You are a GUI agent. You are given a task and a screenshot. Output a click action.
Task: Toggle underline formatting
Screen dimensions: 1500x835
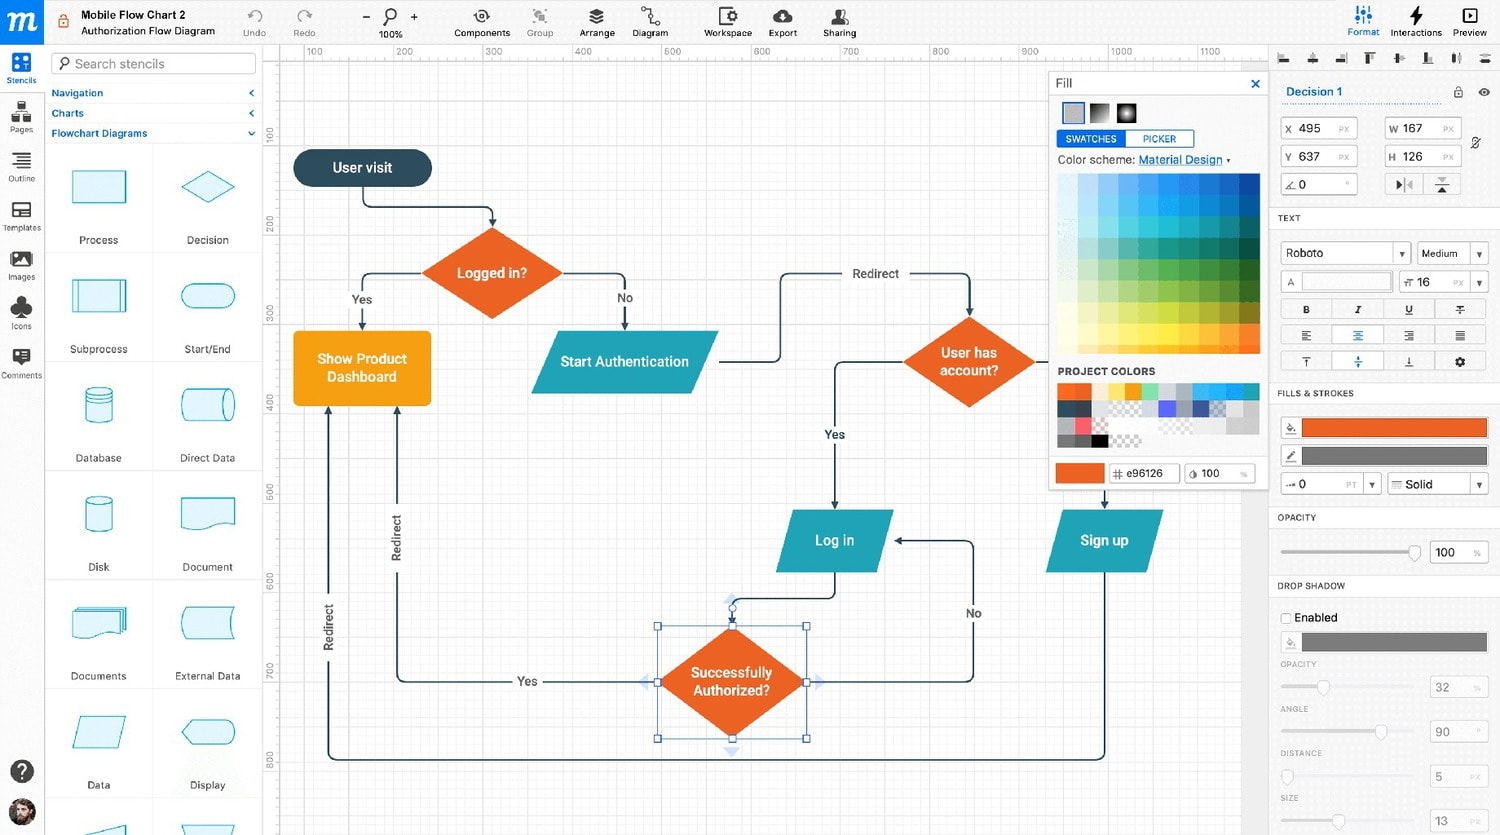tap(1408, 308)
